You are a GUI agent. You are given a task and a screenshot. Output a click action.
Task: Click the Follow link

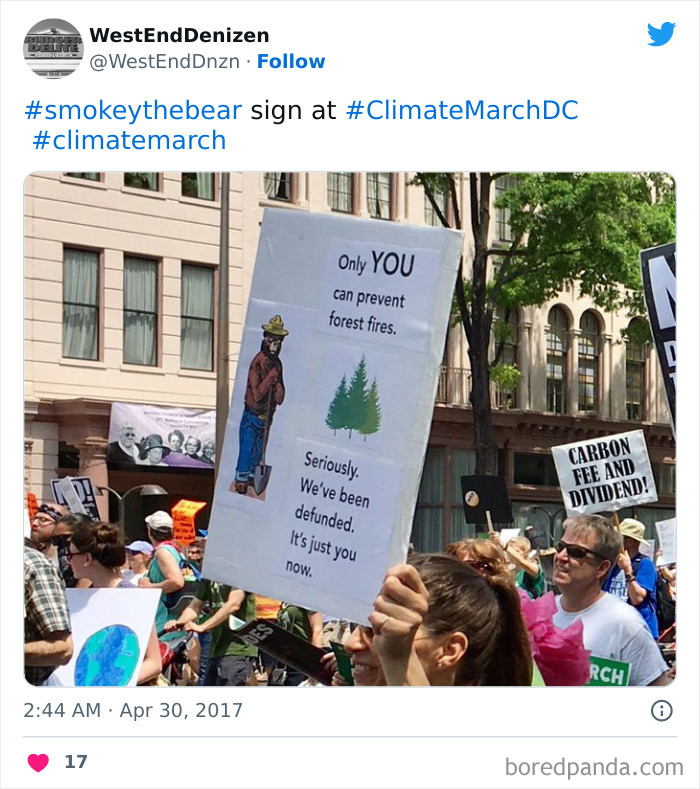(x=291, y=61)
